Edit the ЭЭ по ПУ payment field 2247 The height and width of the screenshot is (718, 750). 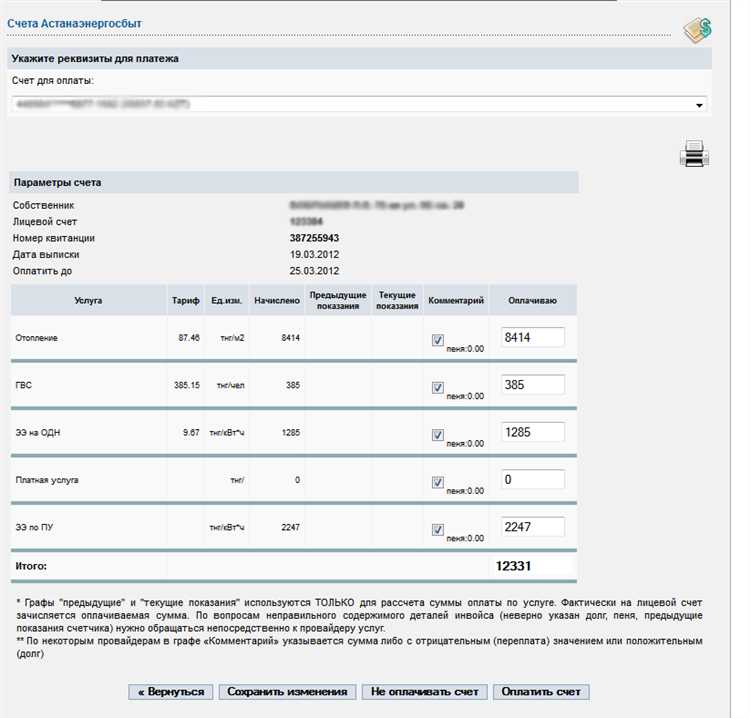tap(532, 527)
